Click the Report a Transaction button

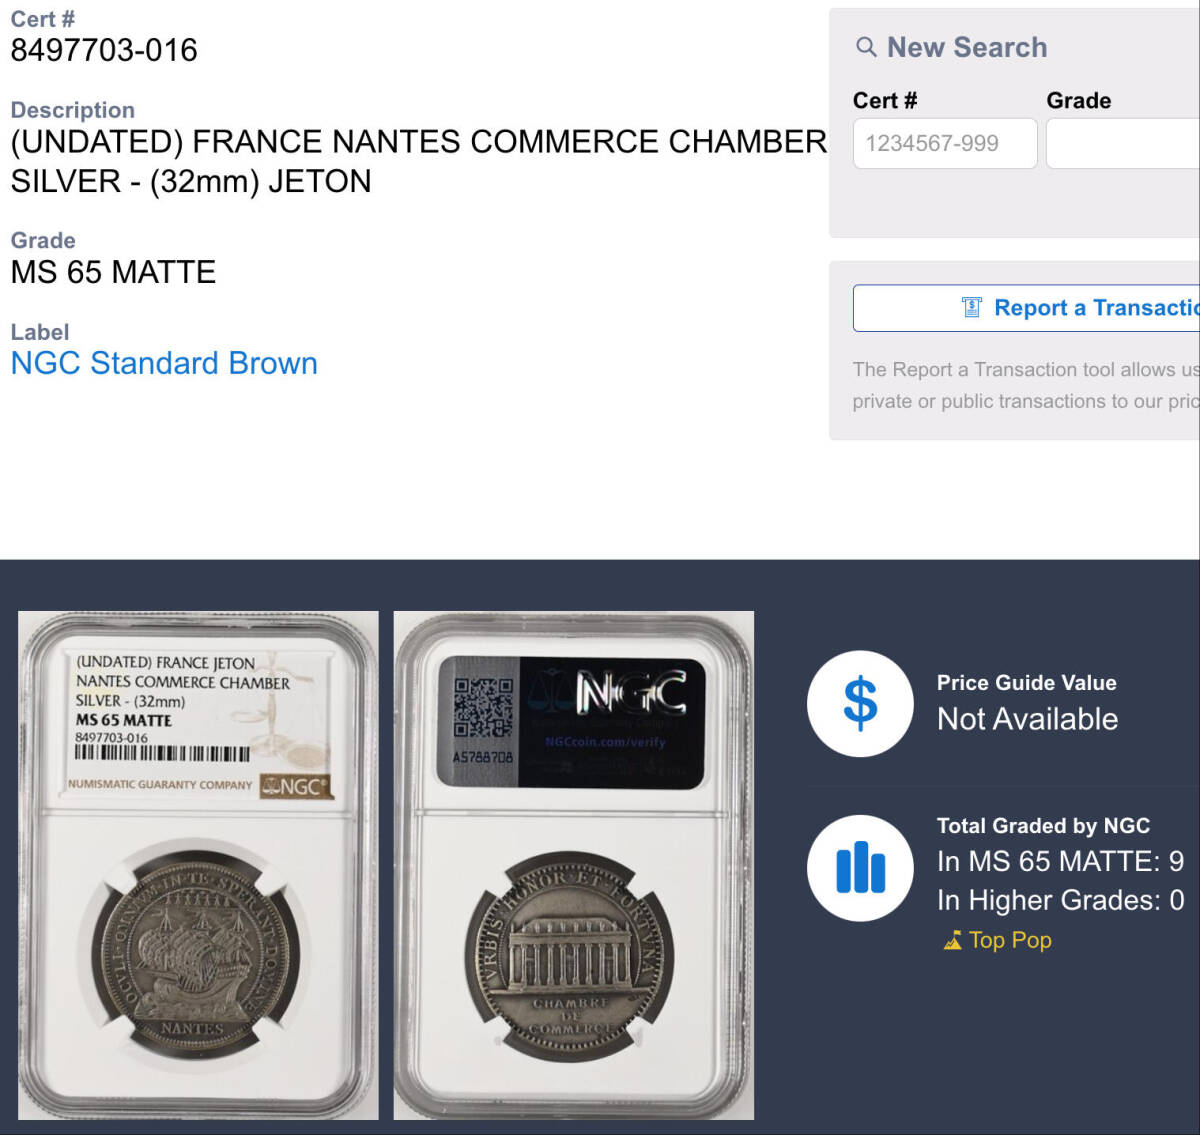tap(1026, 308)
